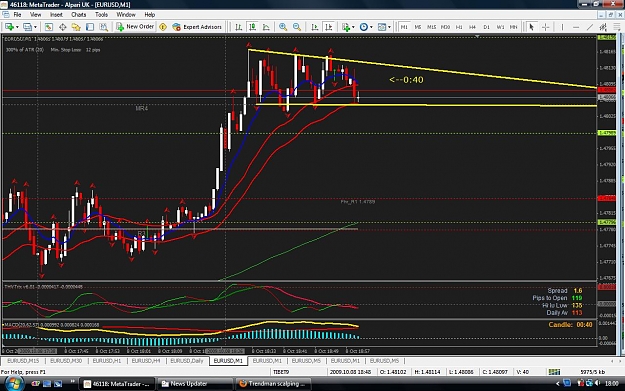
Task: Open the yellow diamond info icon
Action: pyautogui.click(x=163, y=27)
